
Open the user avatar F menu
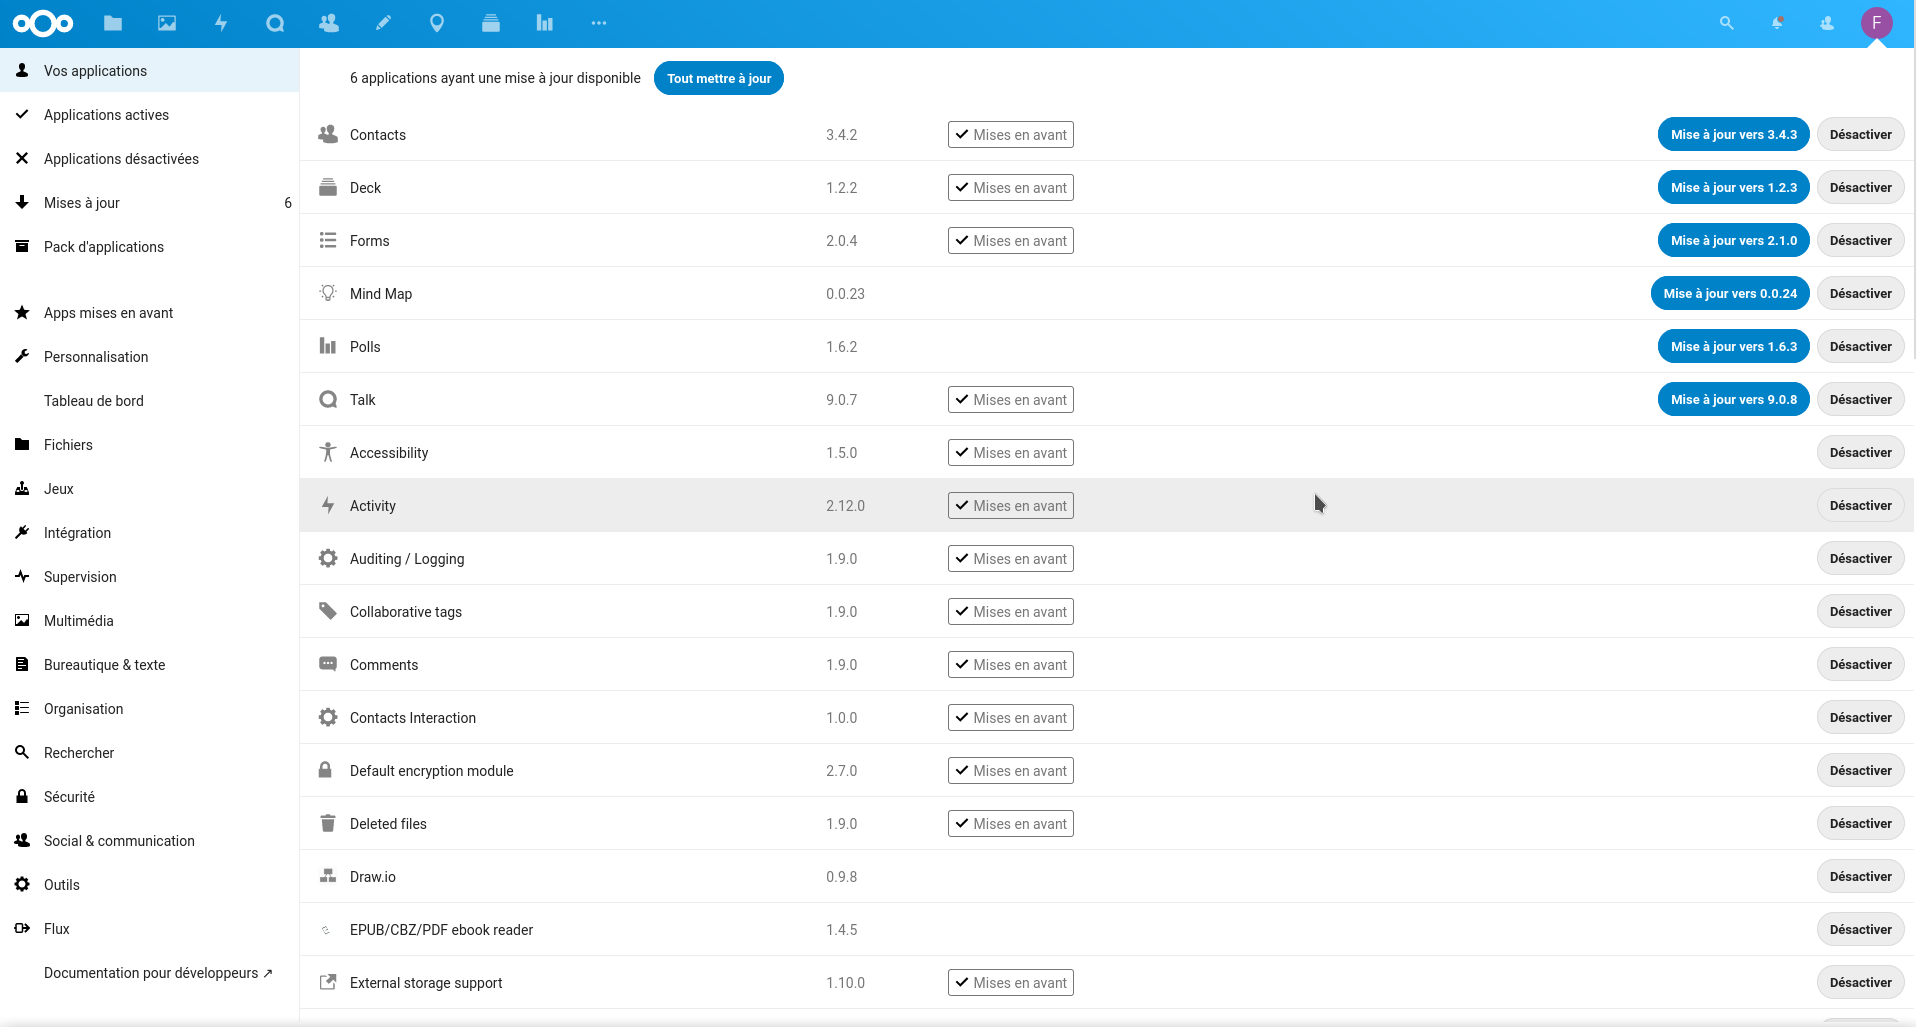1877,23
